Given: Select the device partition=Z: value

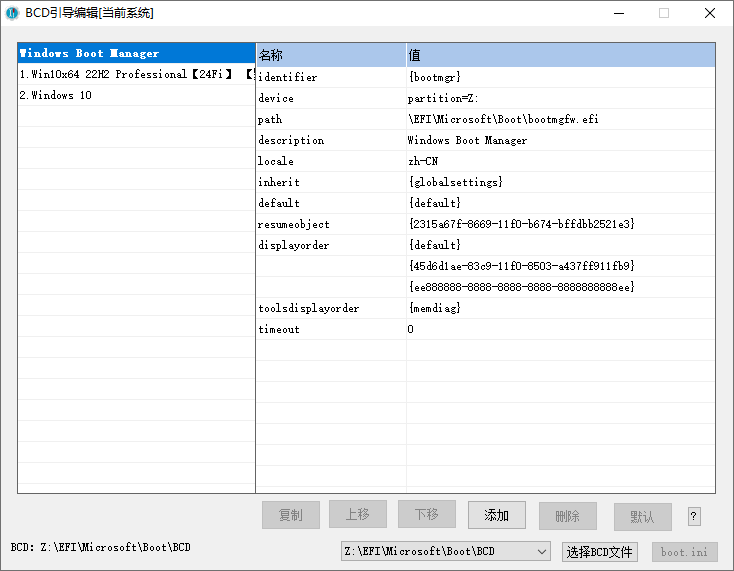Looking at the screenshot, I should (x=443, y=98).
